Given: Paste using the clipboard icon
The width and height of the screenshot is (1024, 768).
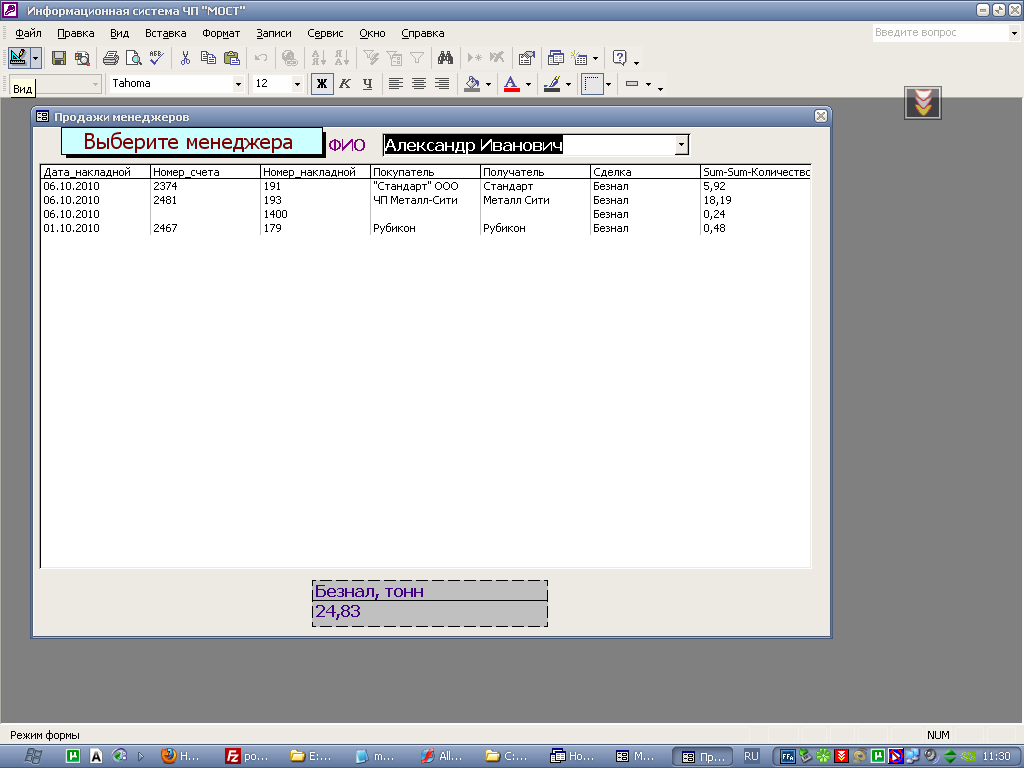Looking at the screenshot, I should (231, 58).
